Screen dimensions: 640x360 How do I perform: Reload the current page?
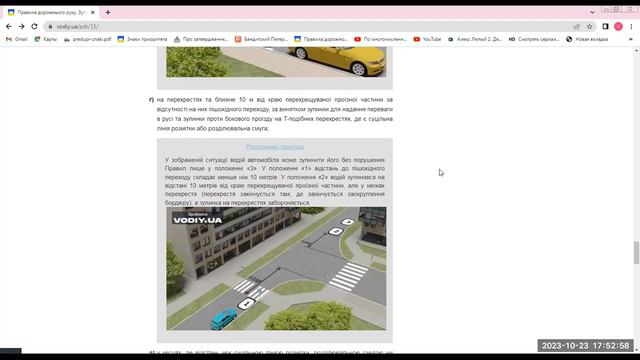34,27
